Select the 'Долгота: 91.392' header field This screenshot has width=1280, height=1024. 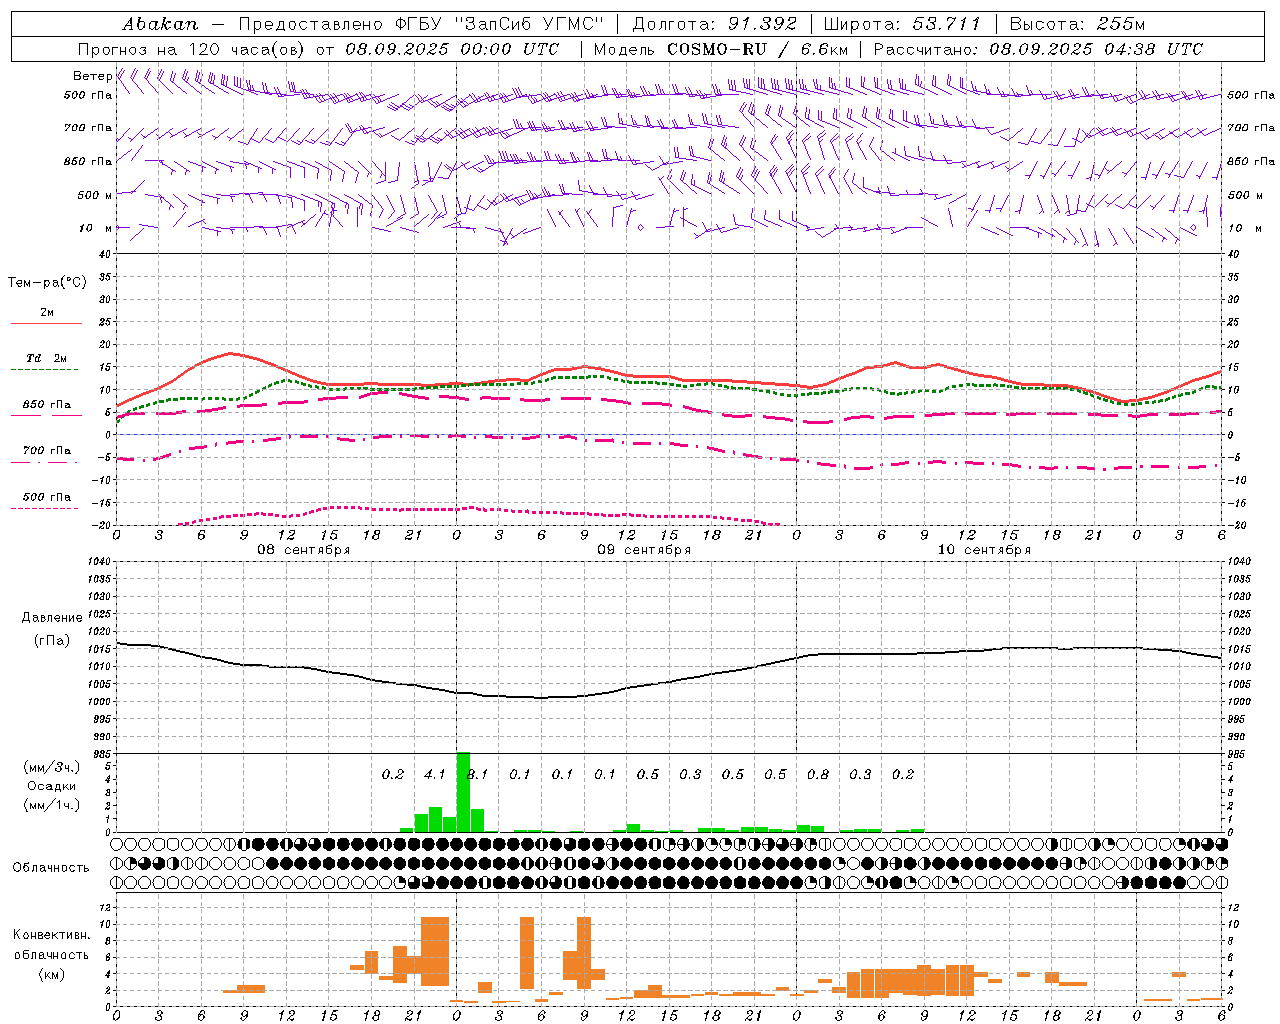[715, 24]
